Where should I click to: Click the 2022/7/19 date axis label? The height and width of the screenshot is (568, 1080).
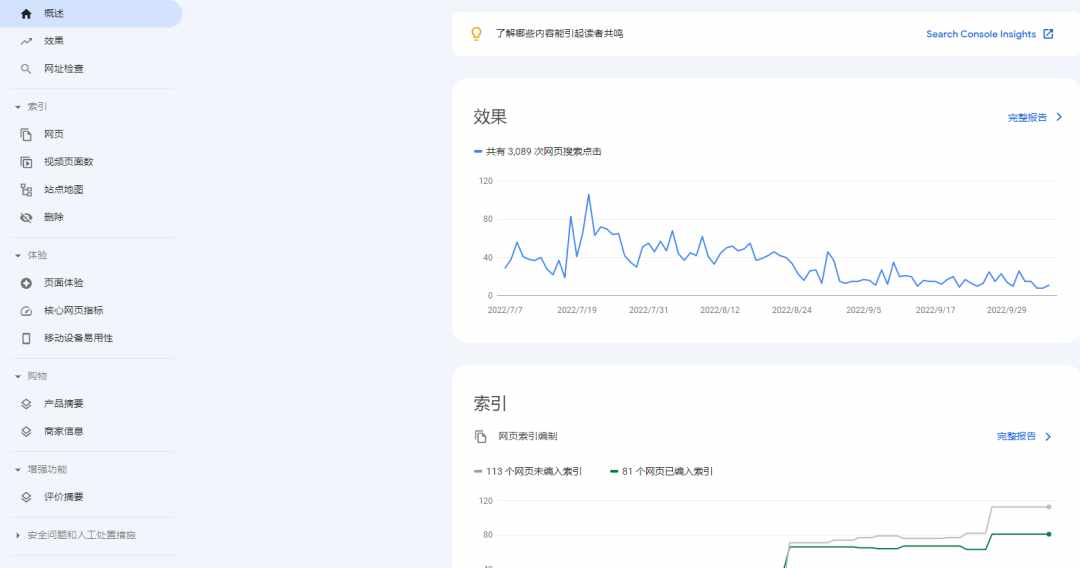tap(577, 311)
